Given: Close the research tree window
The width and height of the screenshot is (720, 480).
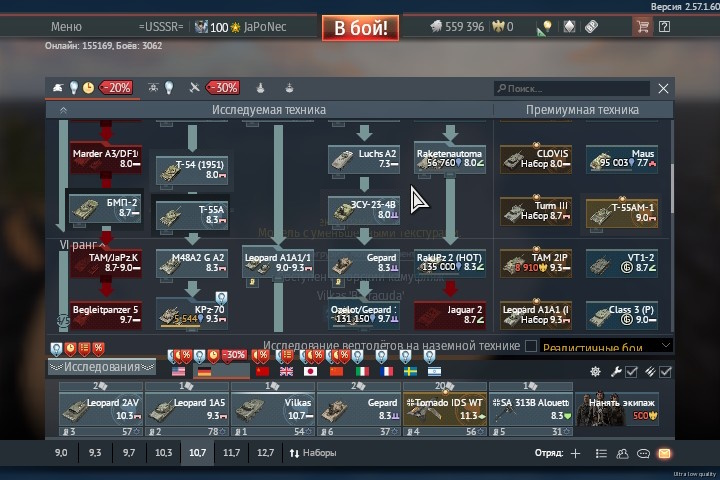Looking at the screenshot, I should (x=663, y=88).
